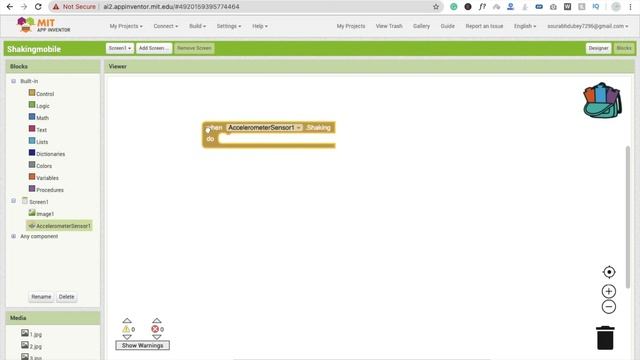Viewport: 640px width, 360px height.
Task: Click the Add Screen button
Action: [x=154, y=48]
